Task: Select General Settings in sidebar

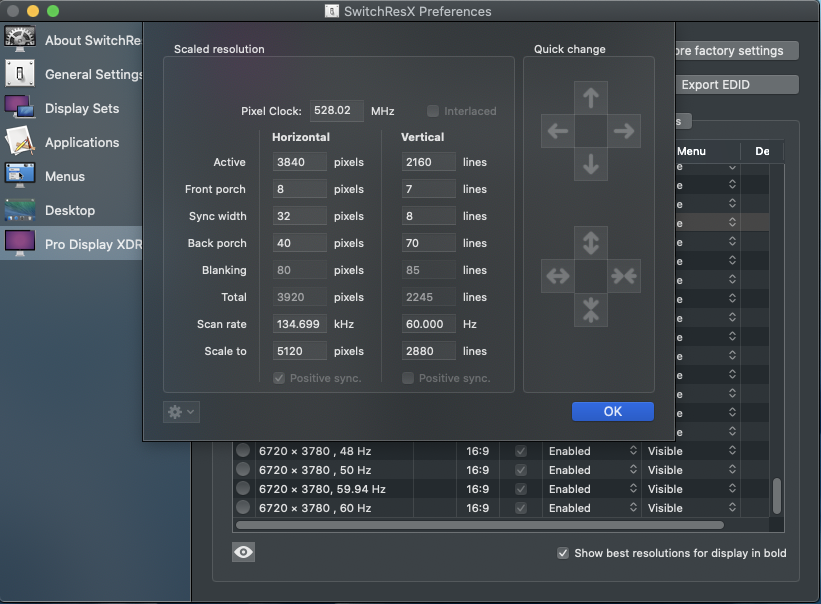Action: click(71, 74)
